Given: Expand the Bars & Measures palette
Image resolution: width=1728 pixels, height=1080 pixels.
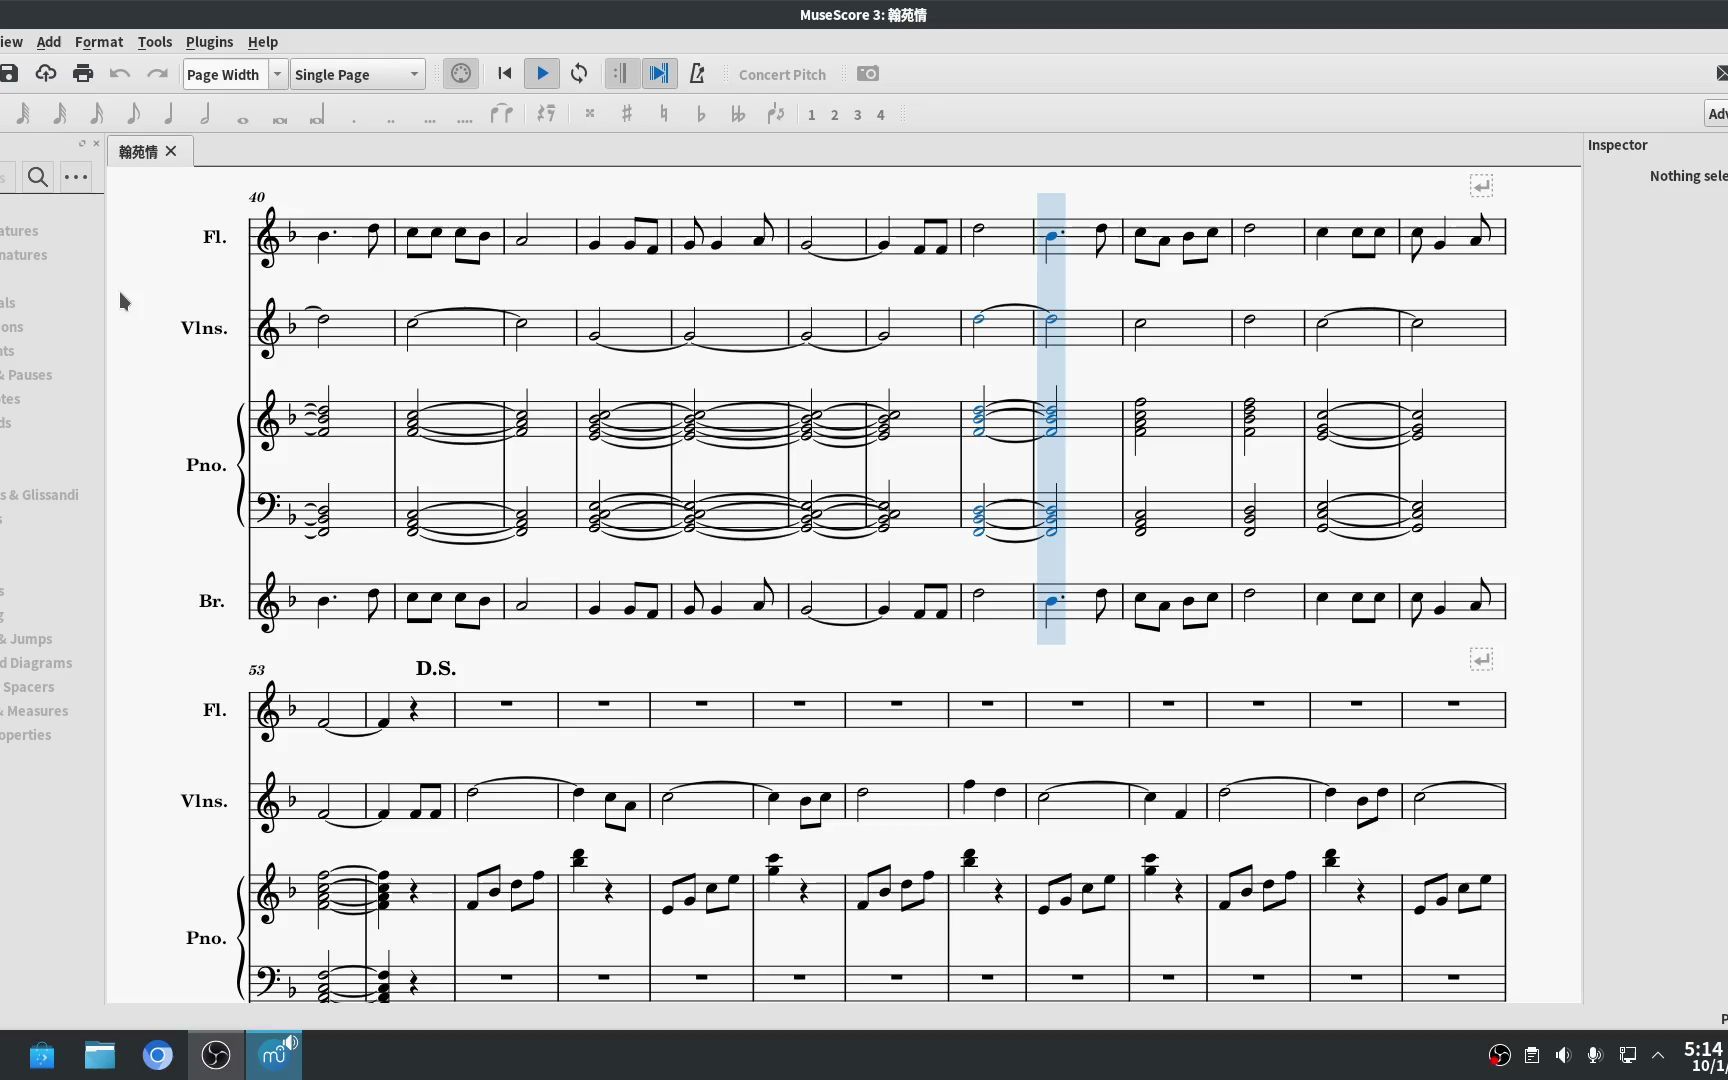Looking at the screenshot, I should tap(34, 711).
